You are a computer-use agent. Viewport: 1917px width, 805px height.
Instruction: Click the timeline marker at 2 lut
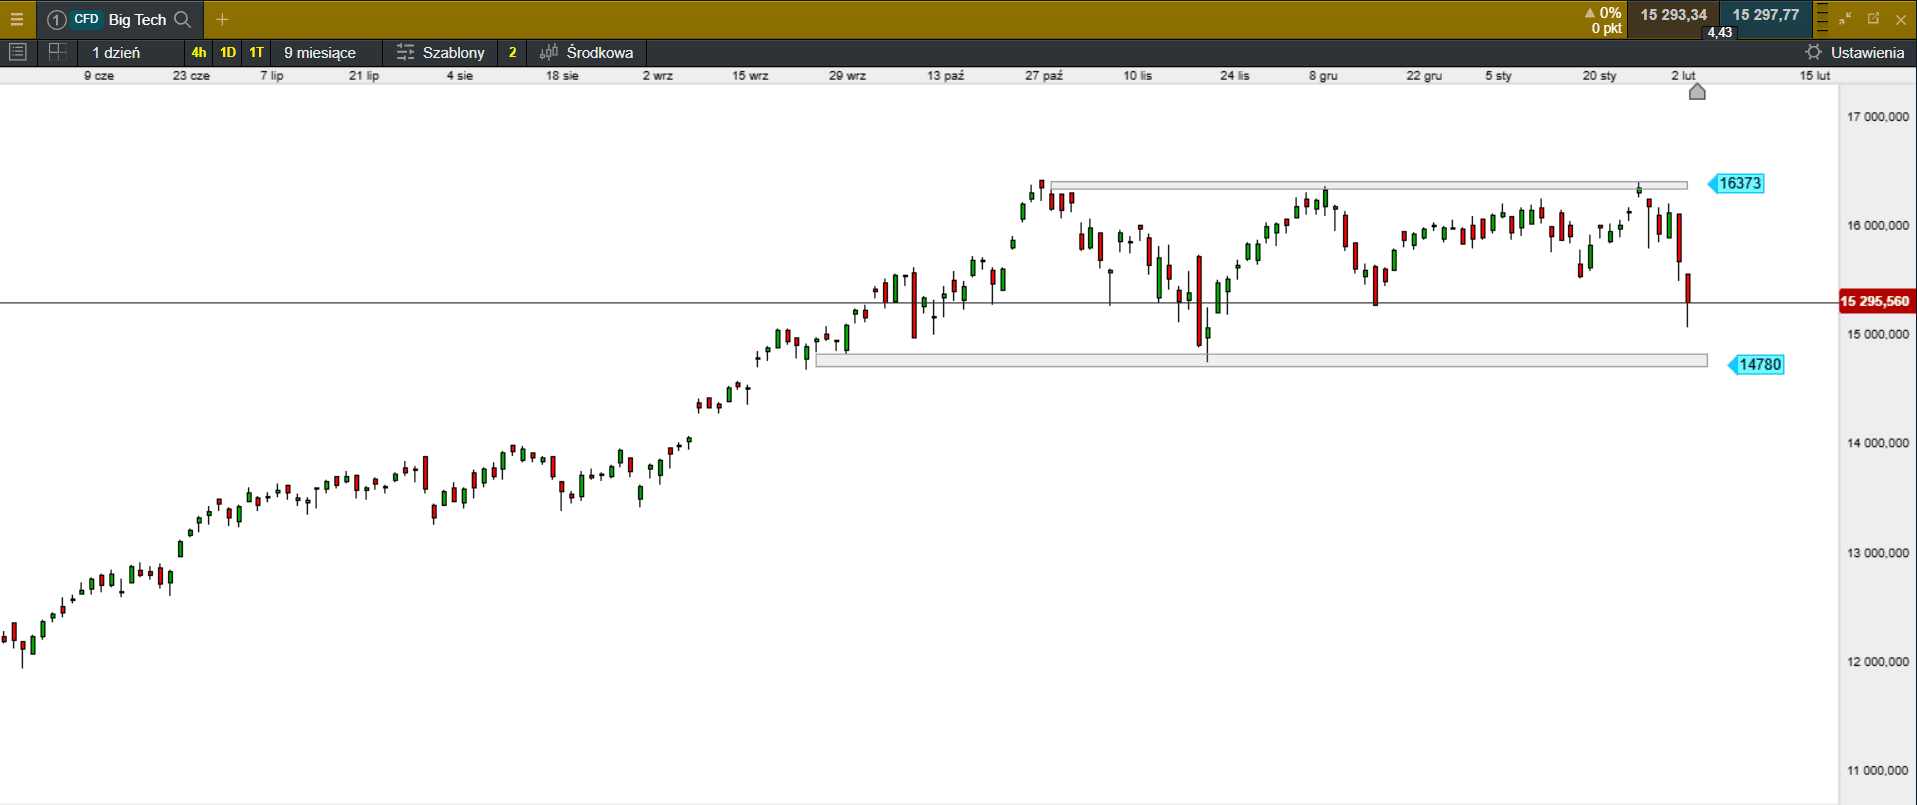pos(1697,92)
